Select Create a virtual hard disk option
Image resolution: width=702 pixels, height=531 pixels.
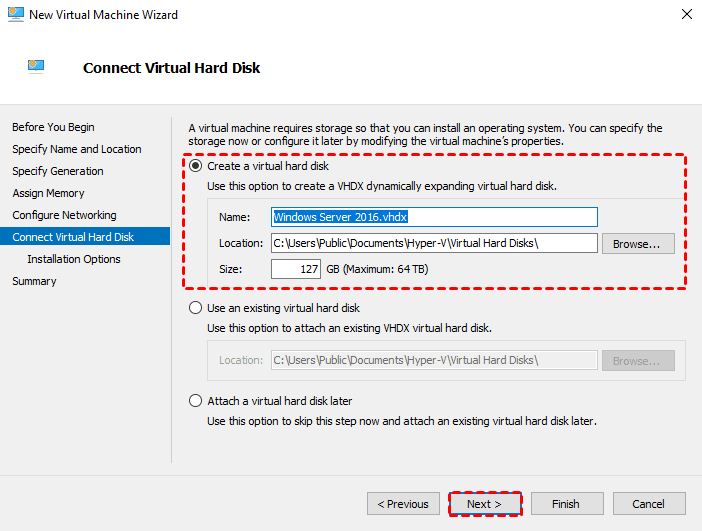pyautogui.click(x=196, y=165)
